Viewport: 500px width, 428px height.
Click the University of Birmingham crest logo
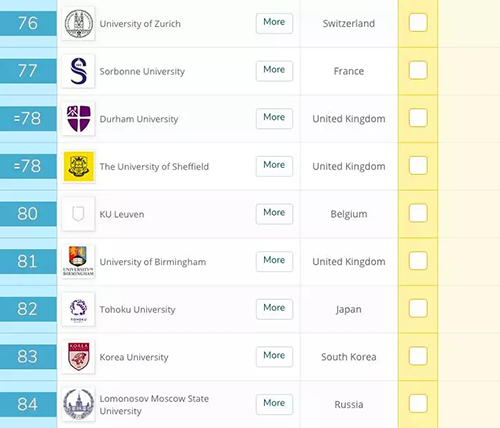click(x=78, y=262)
